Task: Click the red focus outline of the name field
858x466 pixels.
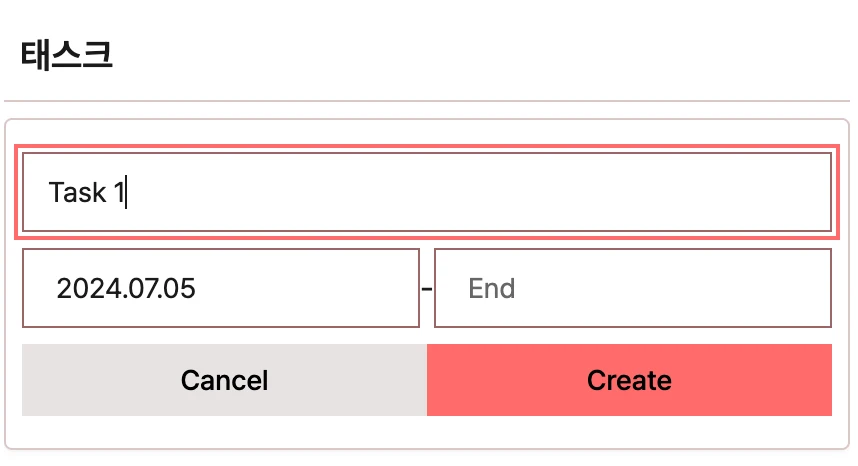Action: tap(427, 147)
